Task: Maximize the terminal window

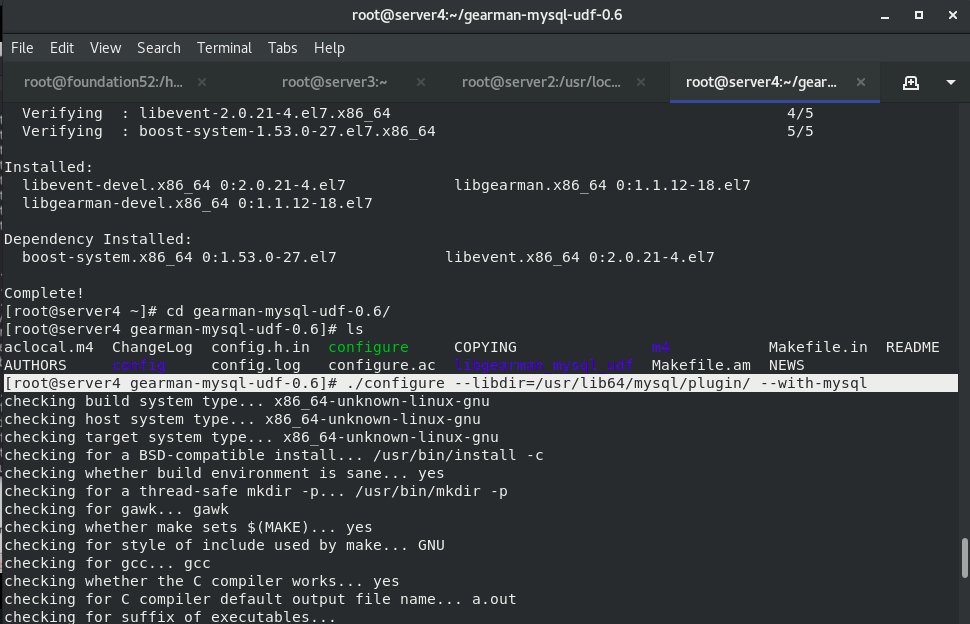Action: click(x=919, y=15)
